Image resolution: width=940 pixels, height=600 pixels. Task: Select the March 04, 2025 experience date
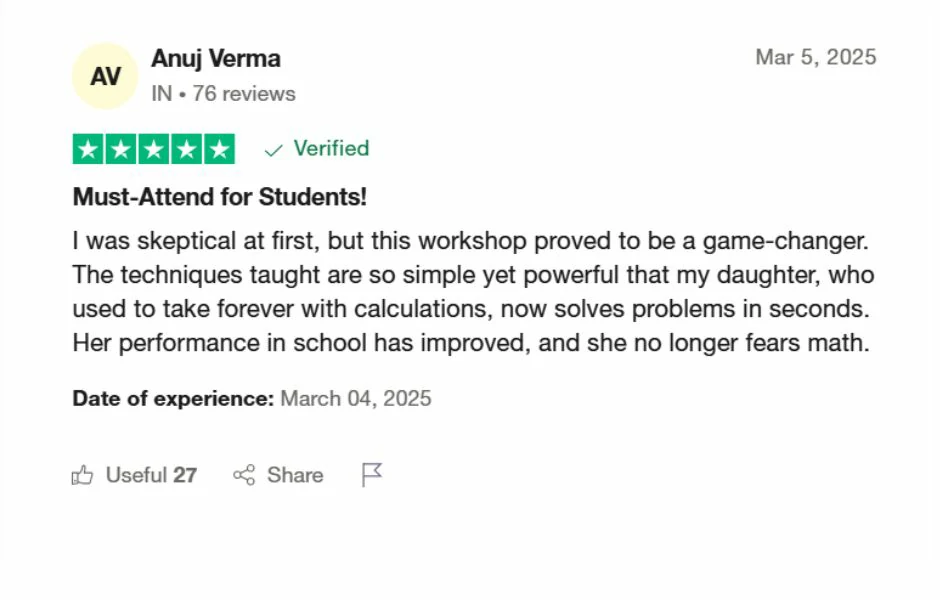[356, 399]
